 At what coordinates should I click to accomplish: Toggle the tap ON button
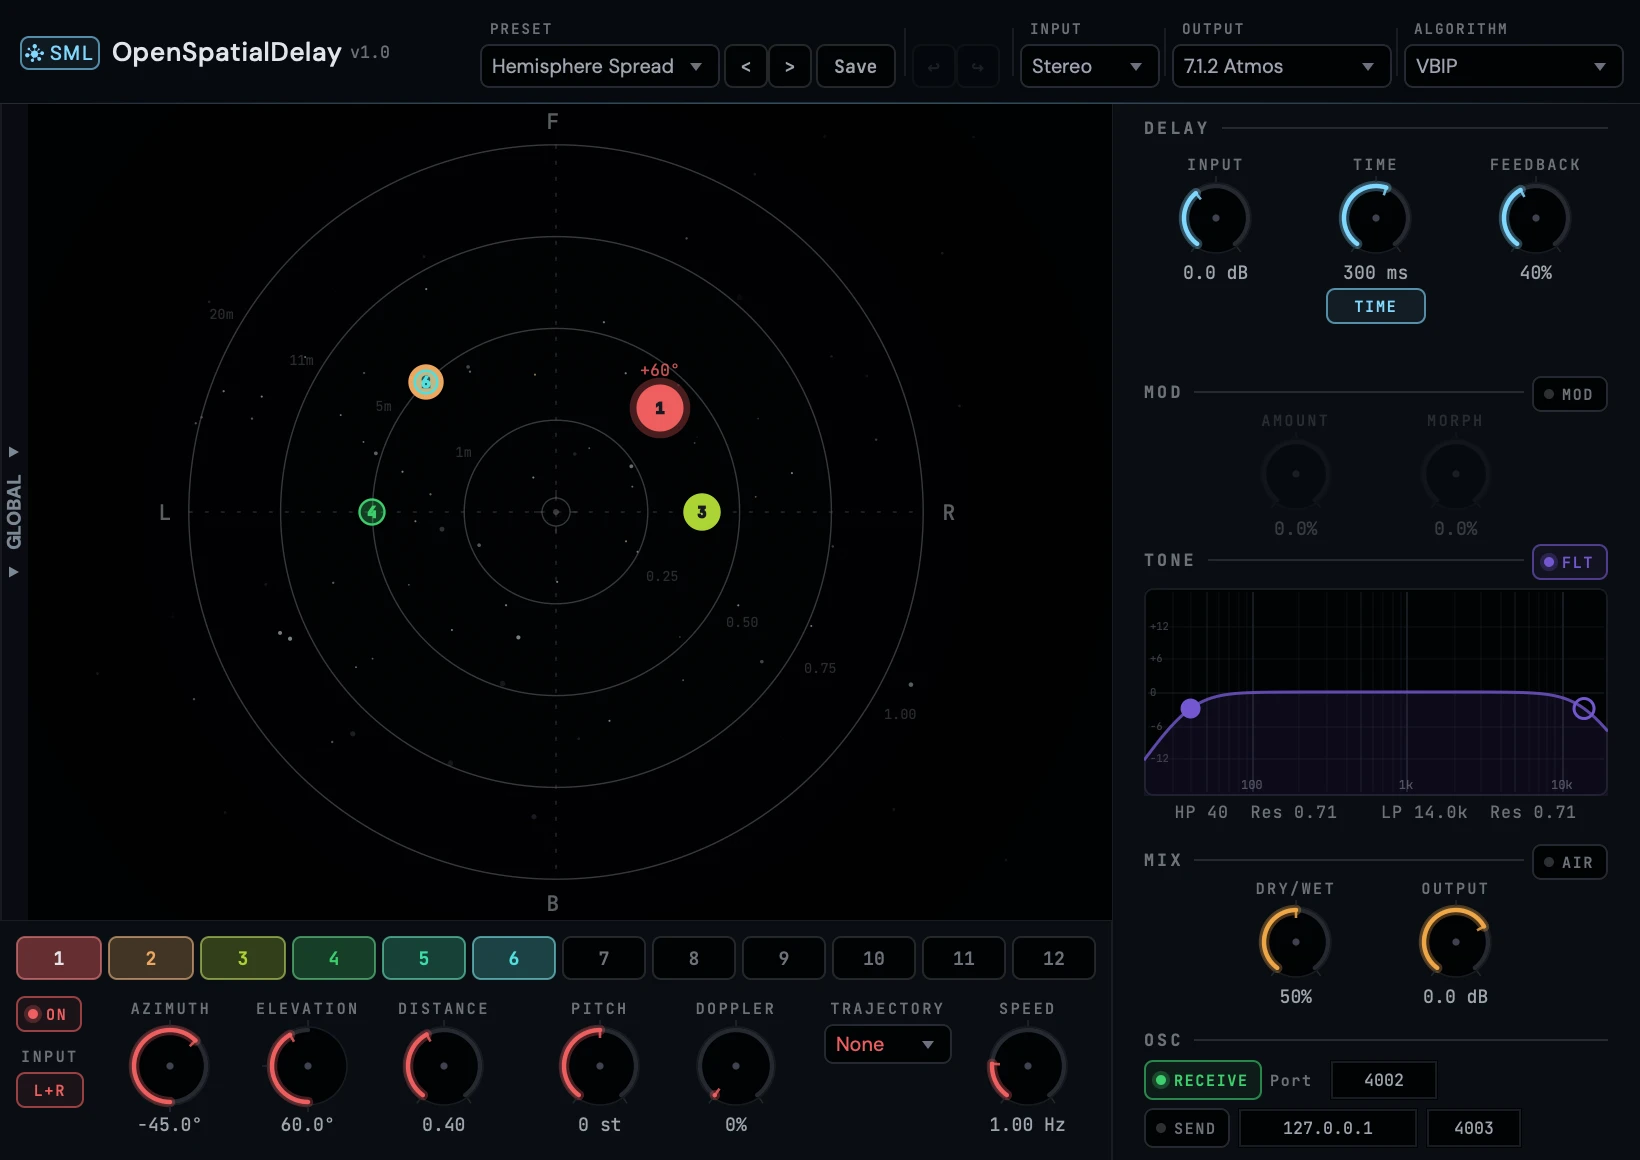[x=49, y=1014]
